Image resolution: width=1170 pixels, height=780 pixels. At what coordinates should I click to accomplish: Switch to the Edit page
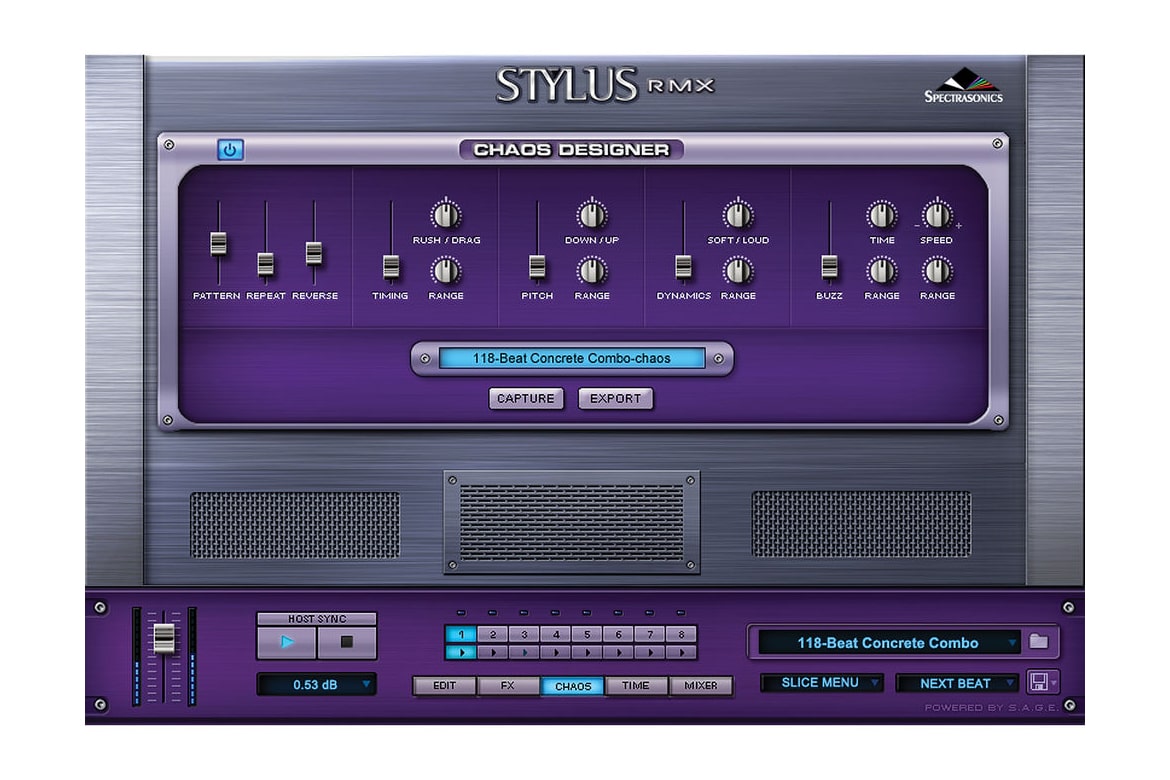click(x=445, y=685)
